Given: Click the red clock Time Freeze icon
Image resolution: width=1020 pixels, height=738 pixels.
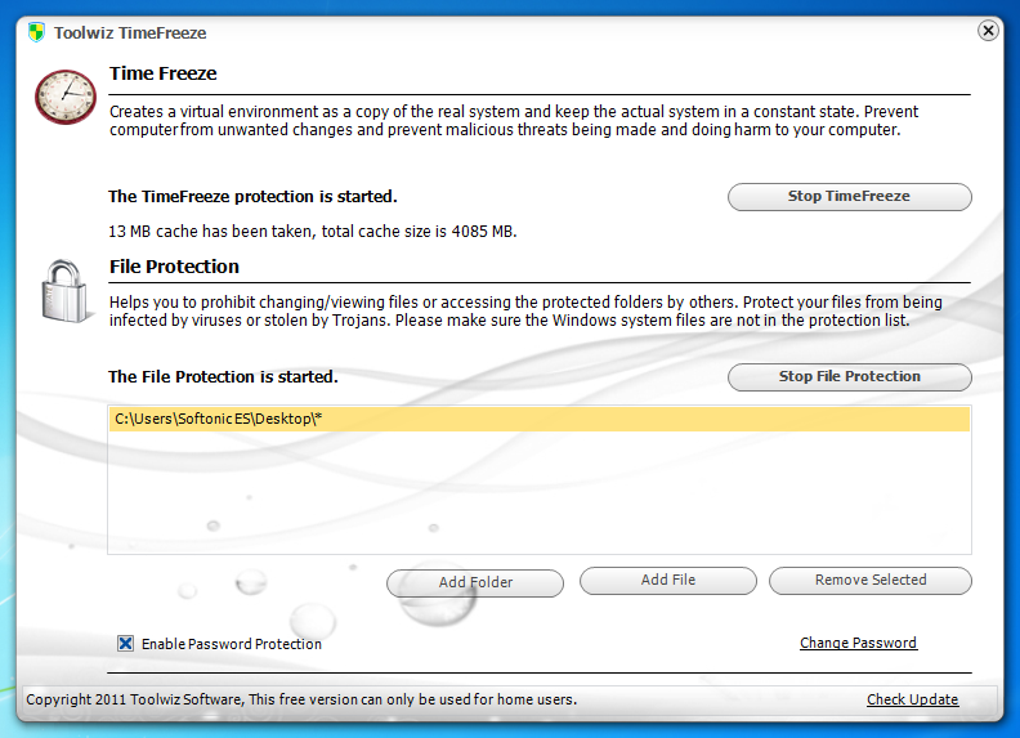Looking at the screenshot, I should pos(66,97).
